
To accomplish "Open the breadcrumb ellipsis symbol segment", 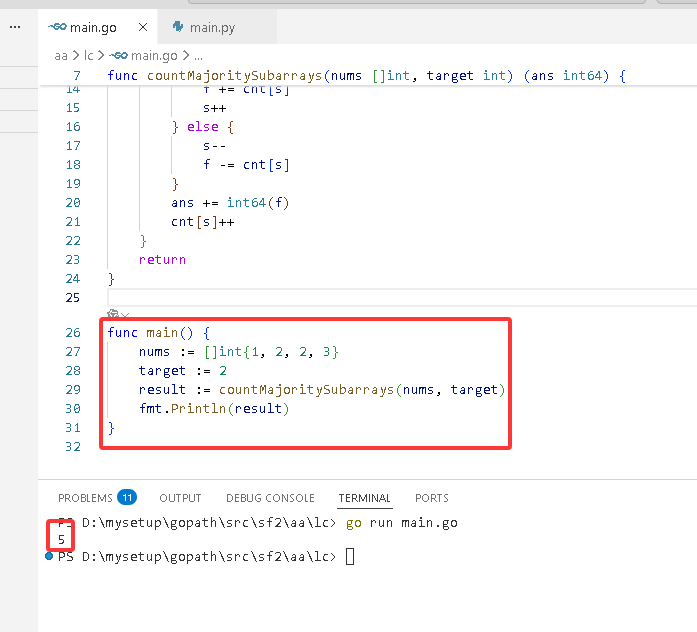I will [x=198, y=56].
